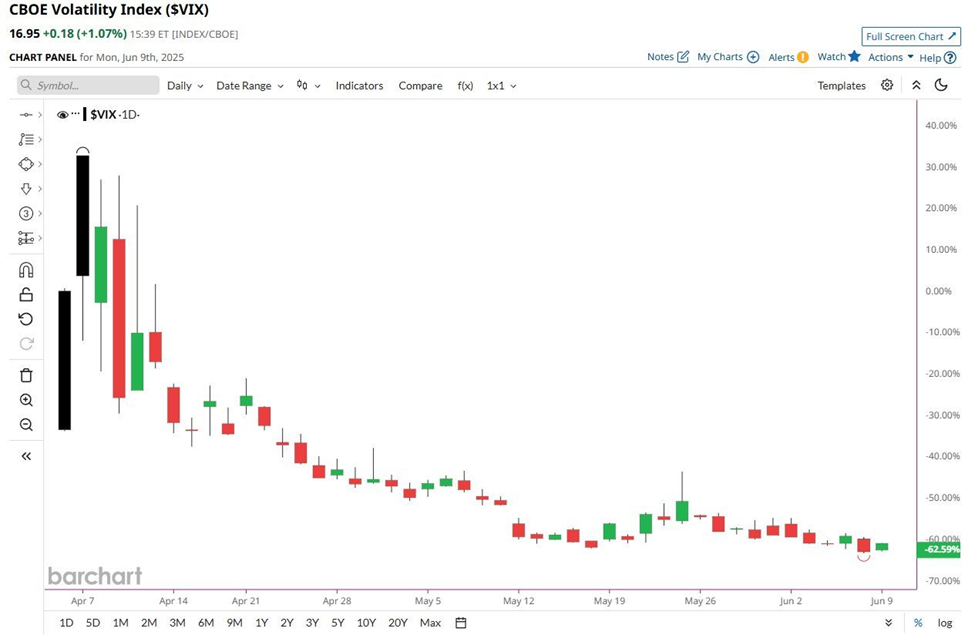Open the Notes editor
Viewport: 975px width, 635px height.
pos(668,57)
